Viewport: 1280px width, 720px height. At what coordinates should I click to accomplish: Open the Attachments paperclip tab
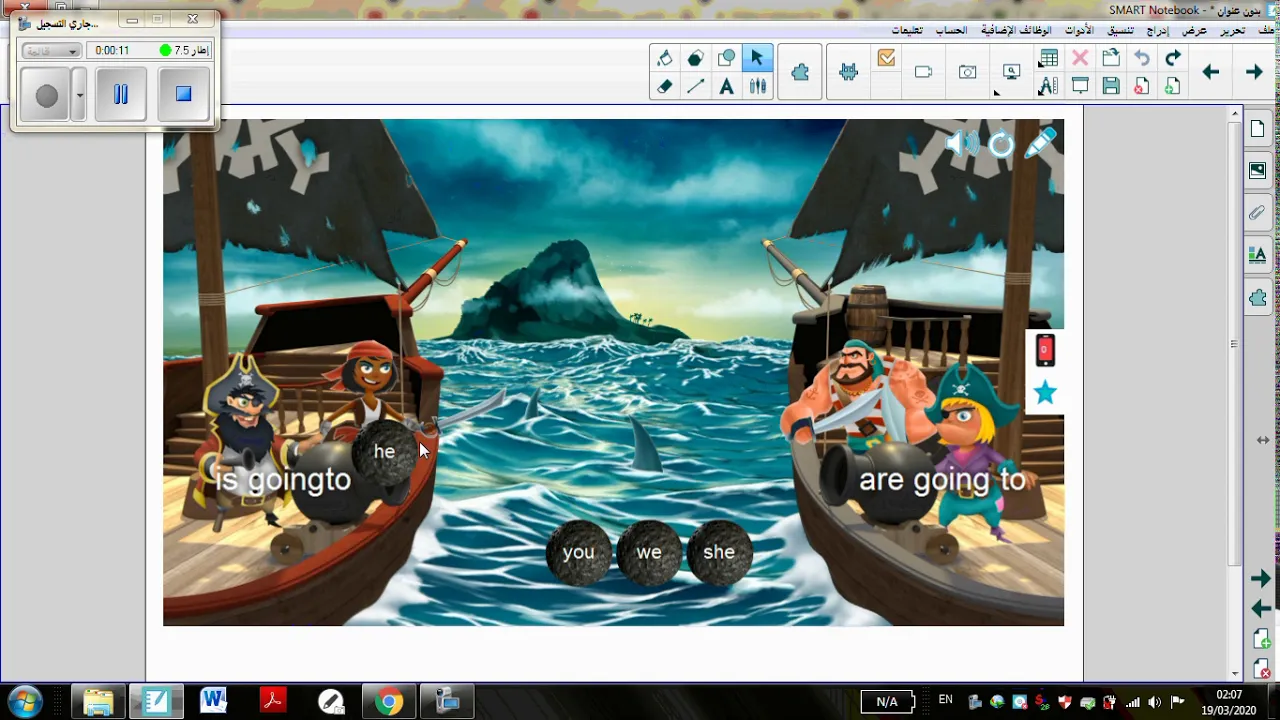[x=1258, y=213]
